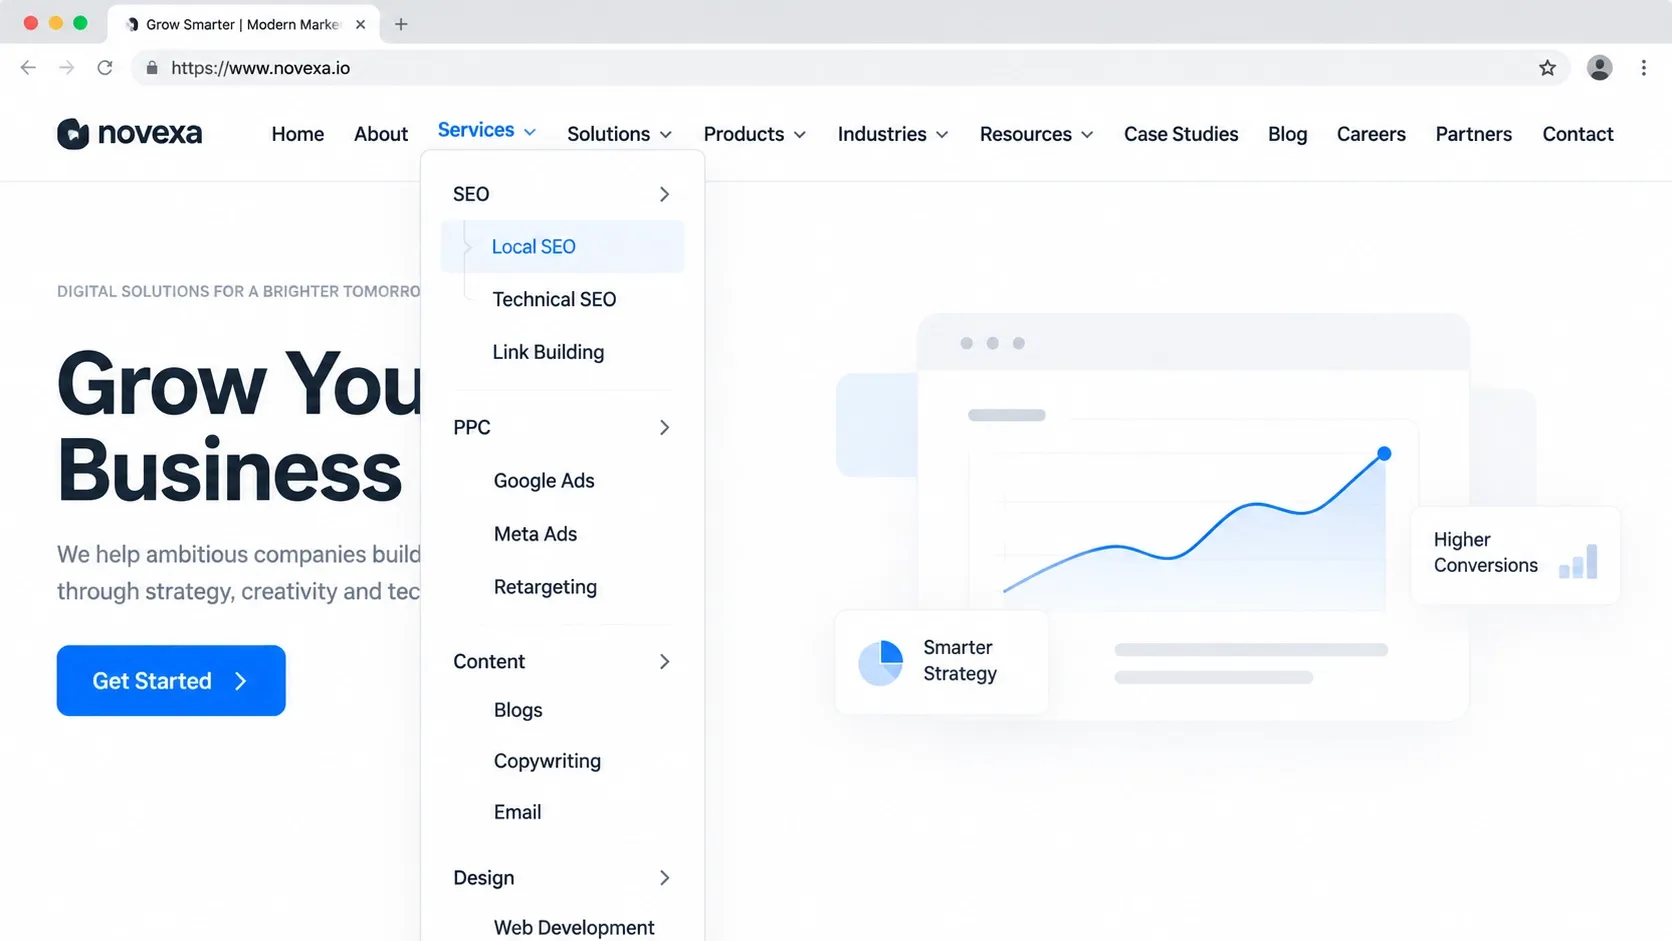1672x941 pixels.
Task: Click the browser forward arrow
Action: 66,68
